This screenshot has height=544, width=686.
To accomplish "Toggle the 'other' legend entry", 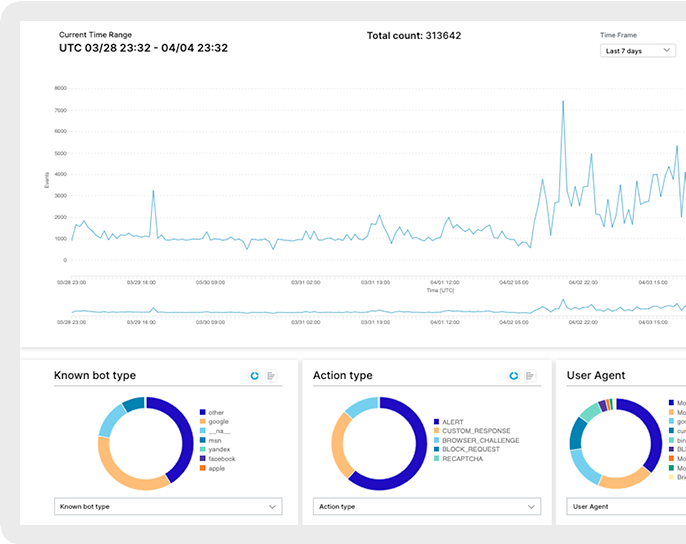I will coord(216,412).
